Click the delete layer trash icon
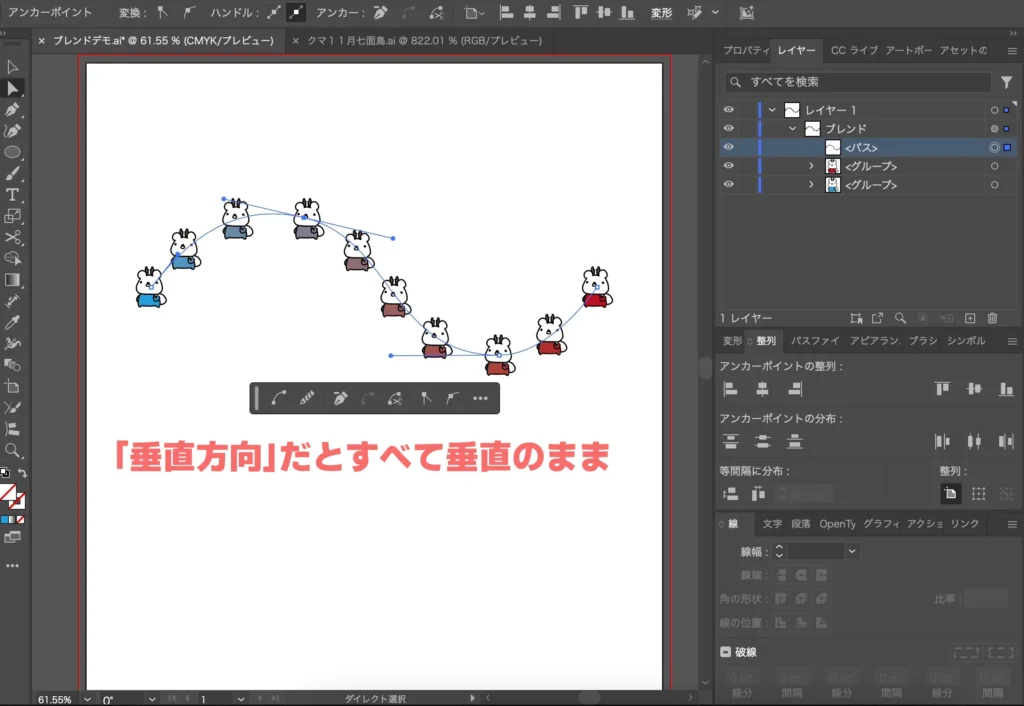1024x706 pixels. pyautogui.click(x=992, y=318)
